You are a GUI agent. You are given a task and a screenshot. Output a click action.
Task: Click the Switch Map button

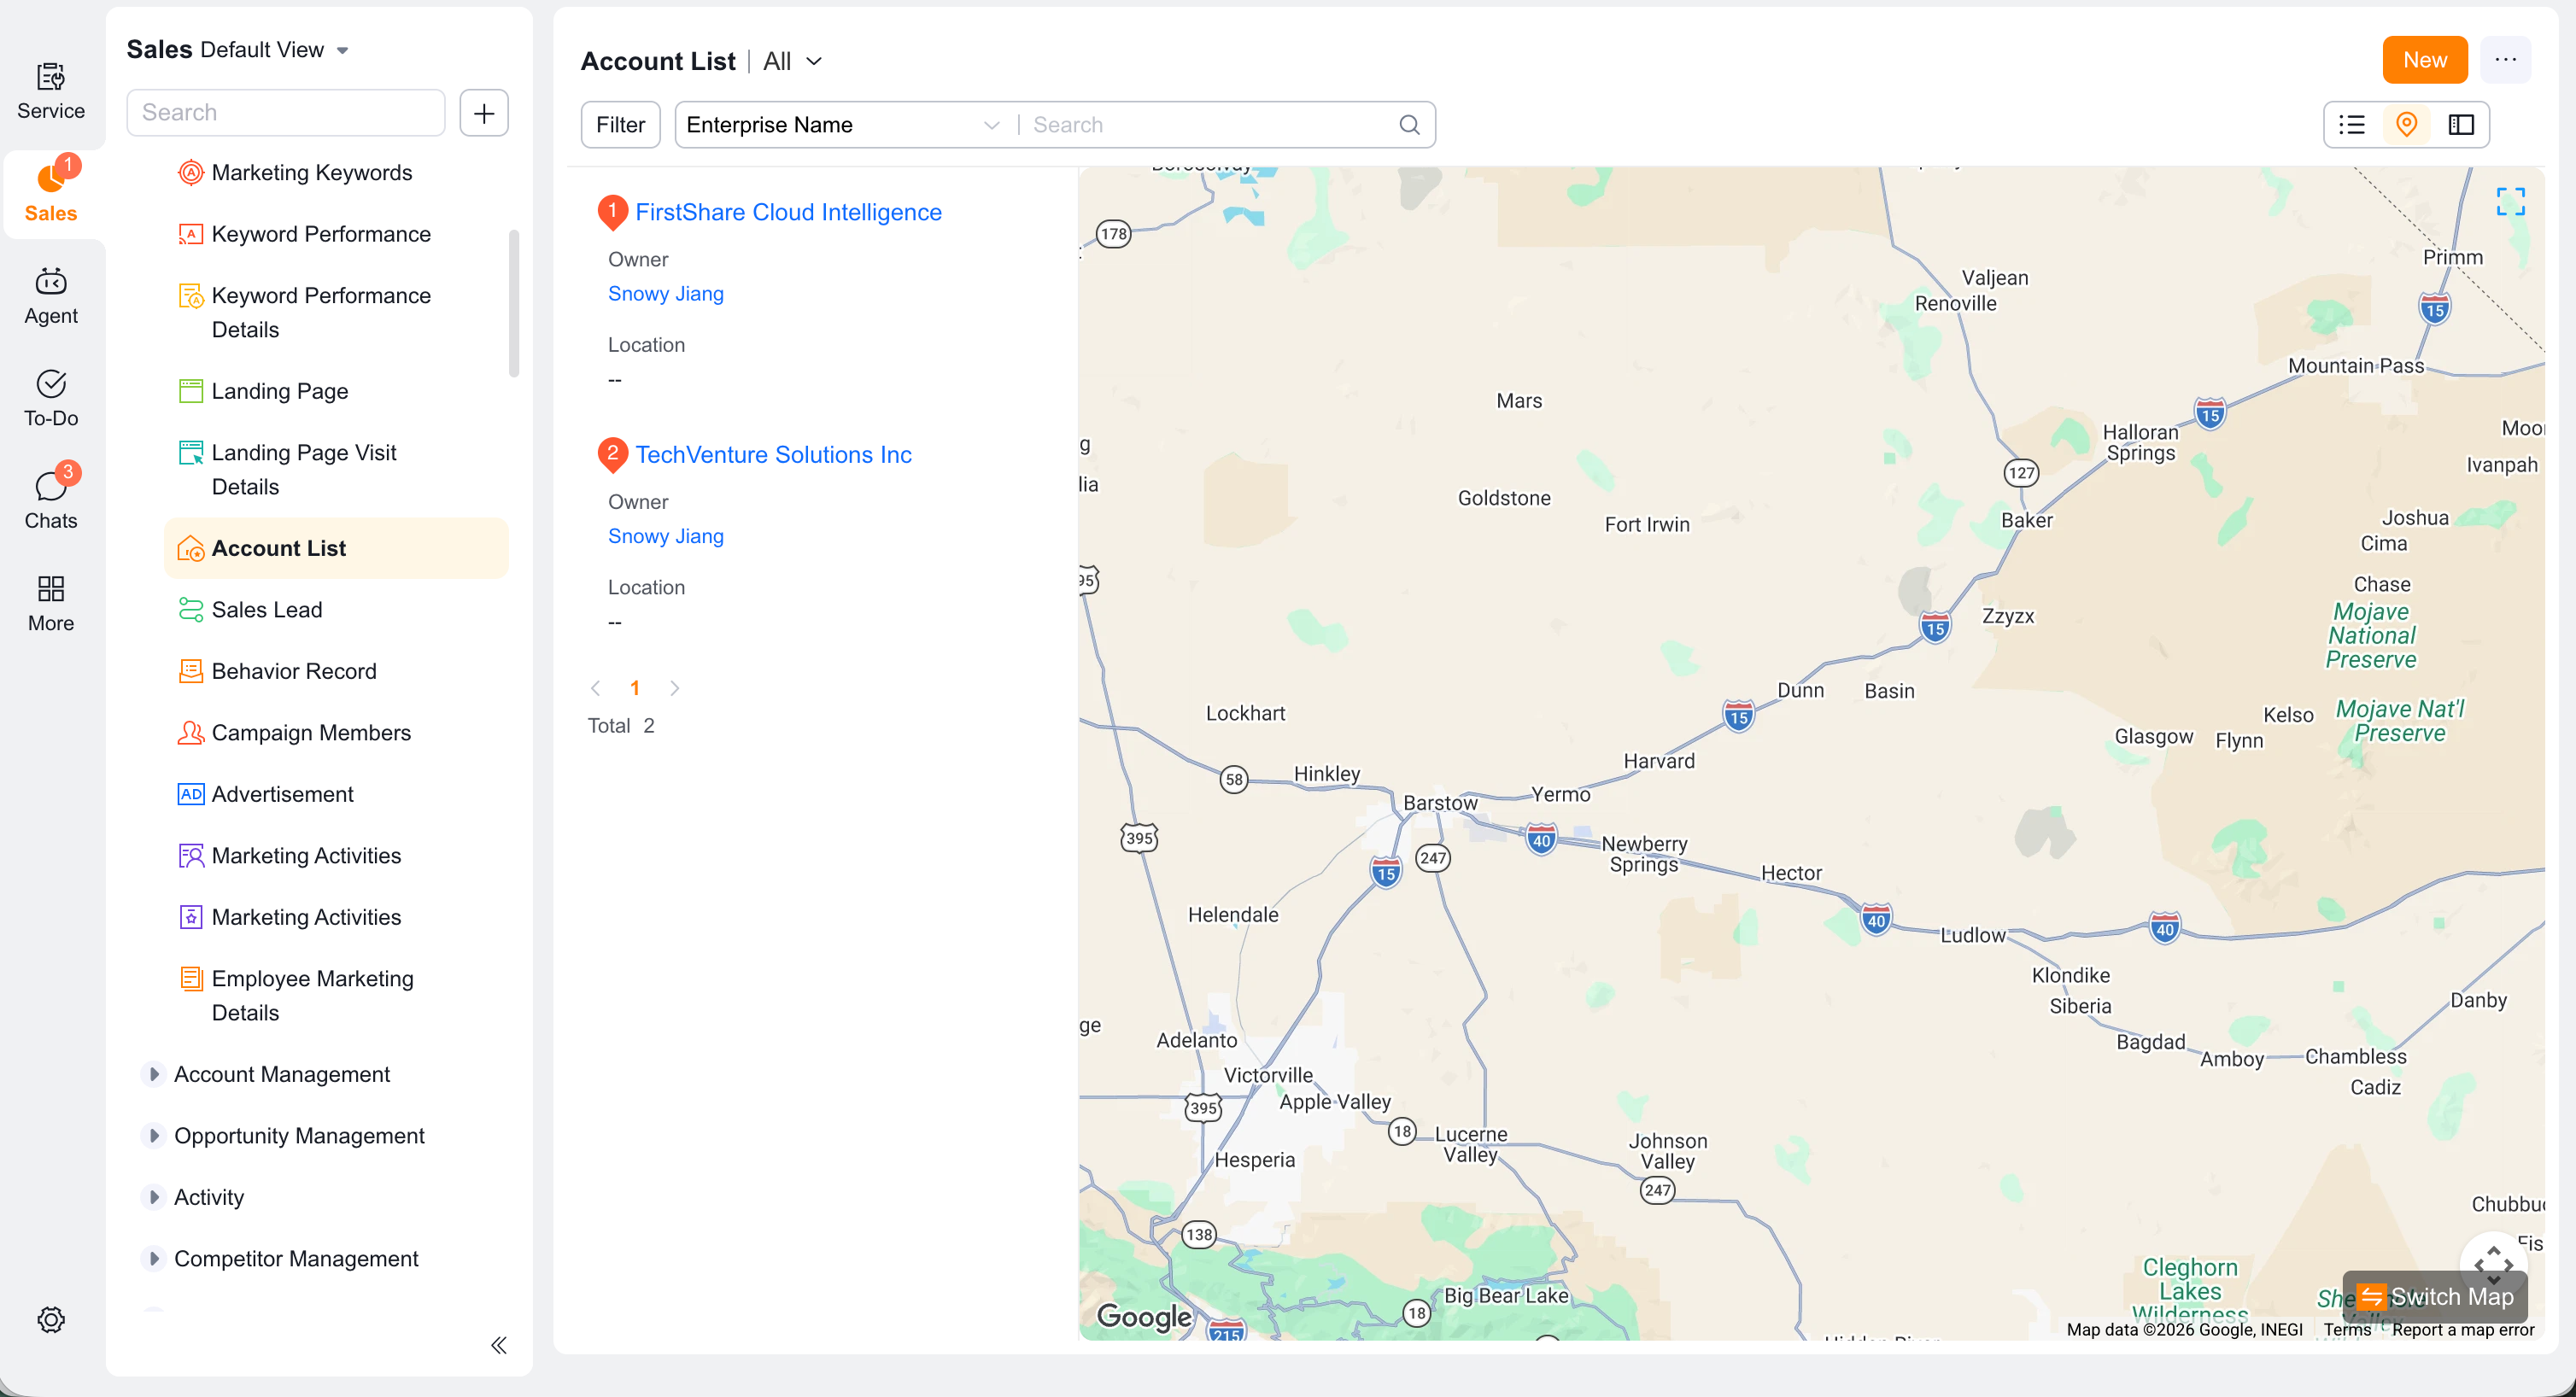(2435, 1297)
